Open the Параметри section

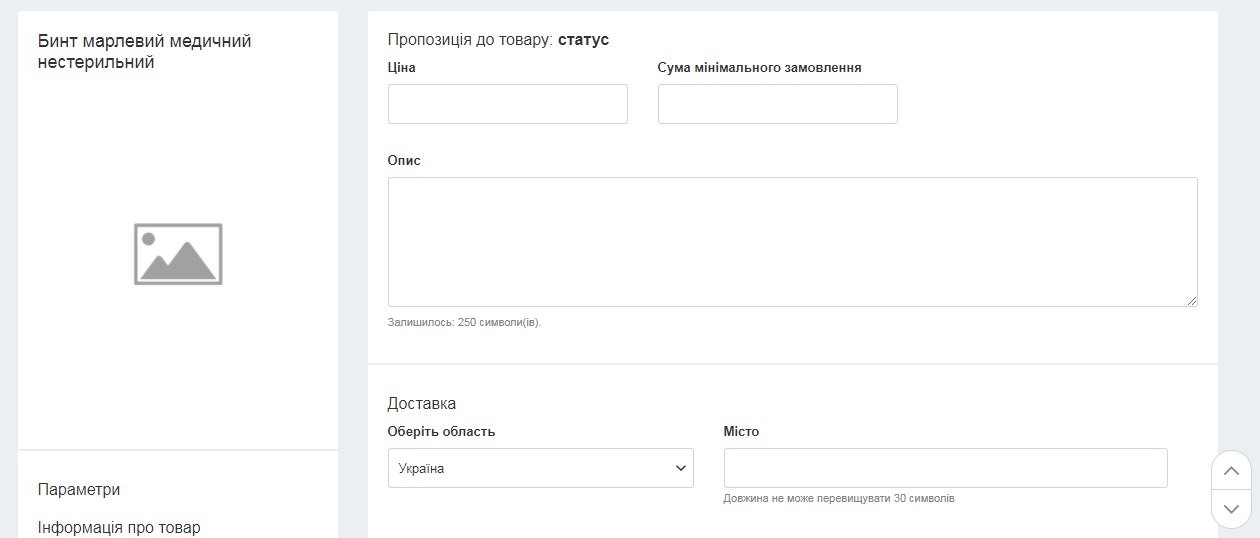[79, 490]
